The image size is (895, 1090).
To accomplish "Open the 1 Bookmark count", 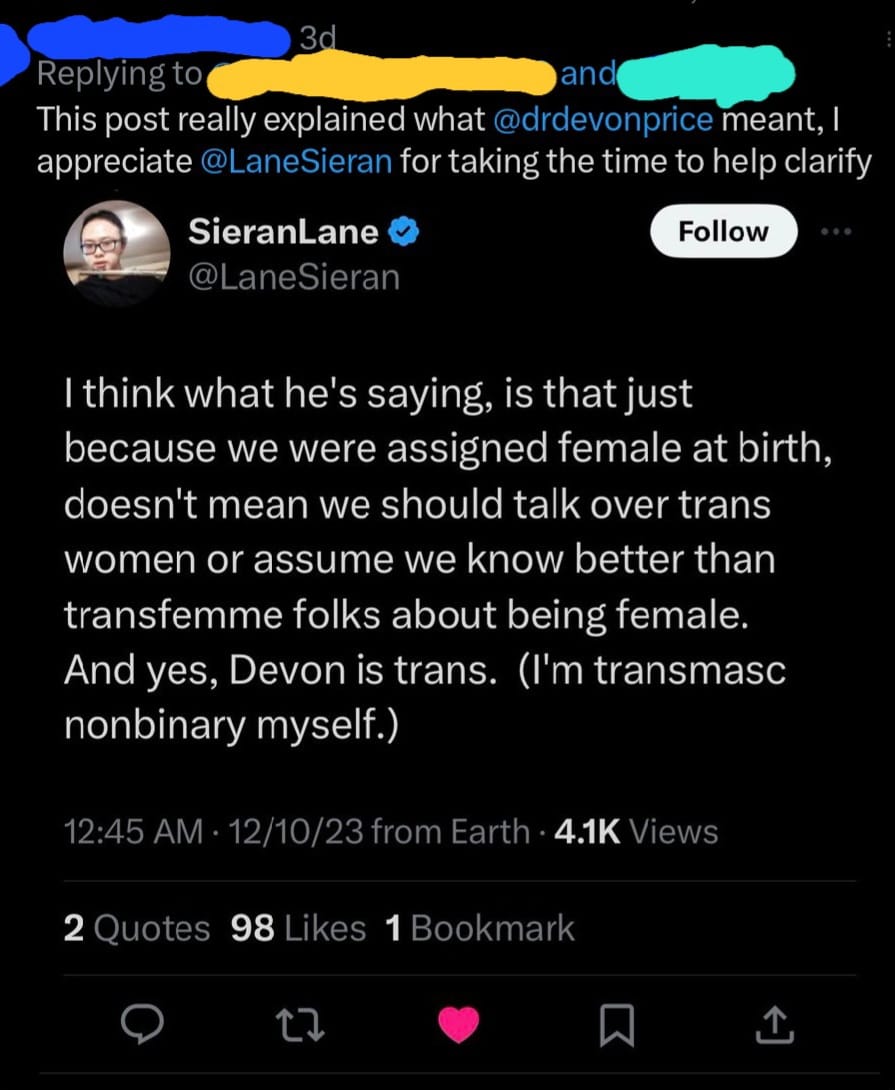I will click(479, 929).
